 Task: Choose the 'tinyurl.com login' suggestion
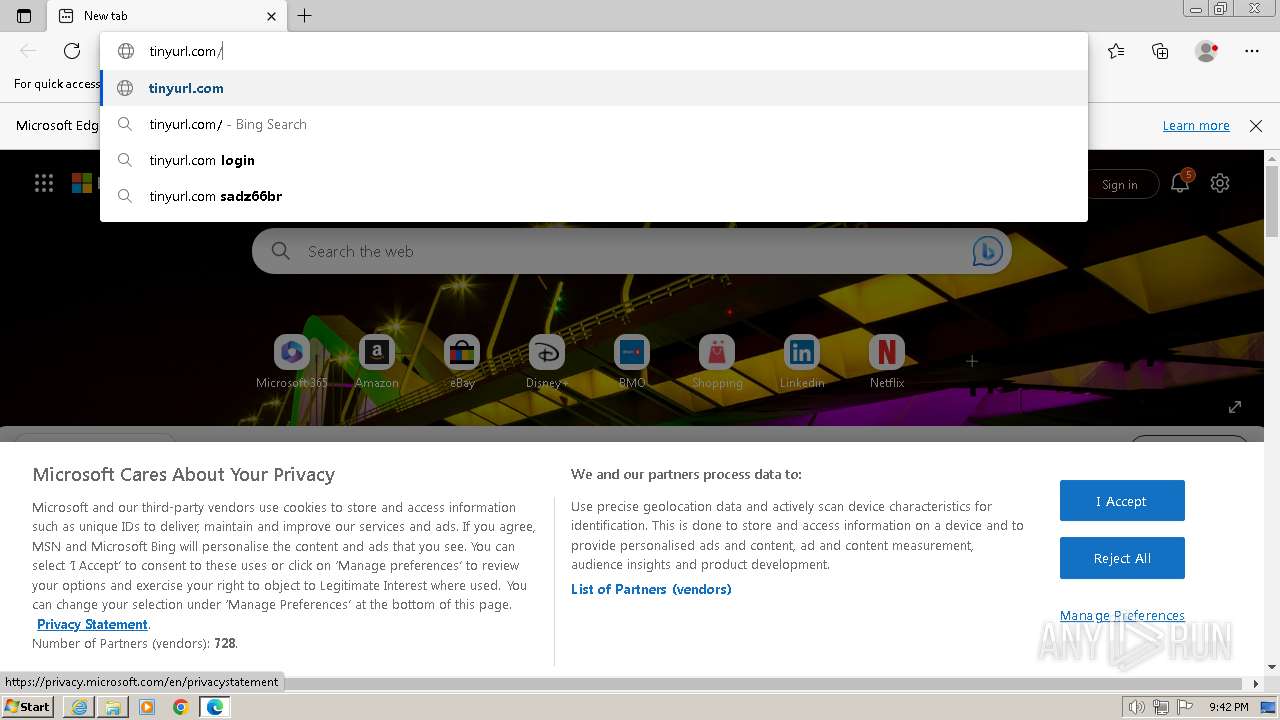point(594,160)
